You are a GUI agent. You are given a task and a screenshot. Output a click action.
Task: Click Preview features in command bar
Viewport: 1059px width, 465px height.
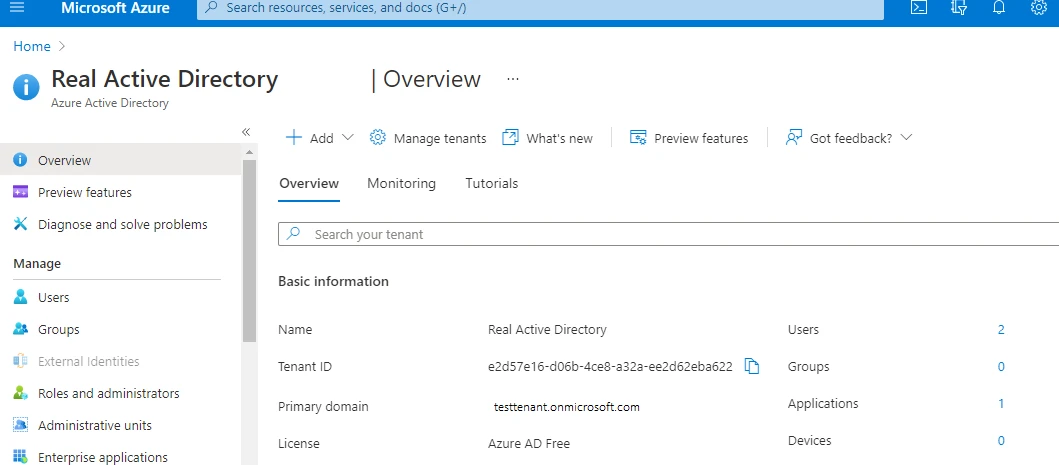pyautogui.click(x=689, y=138)
